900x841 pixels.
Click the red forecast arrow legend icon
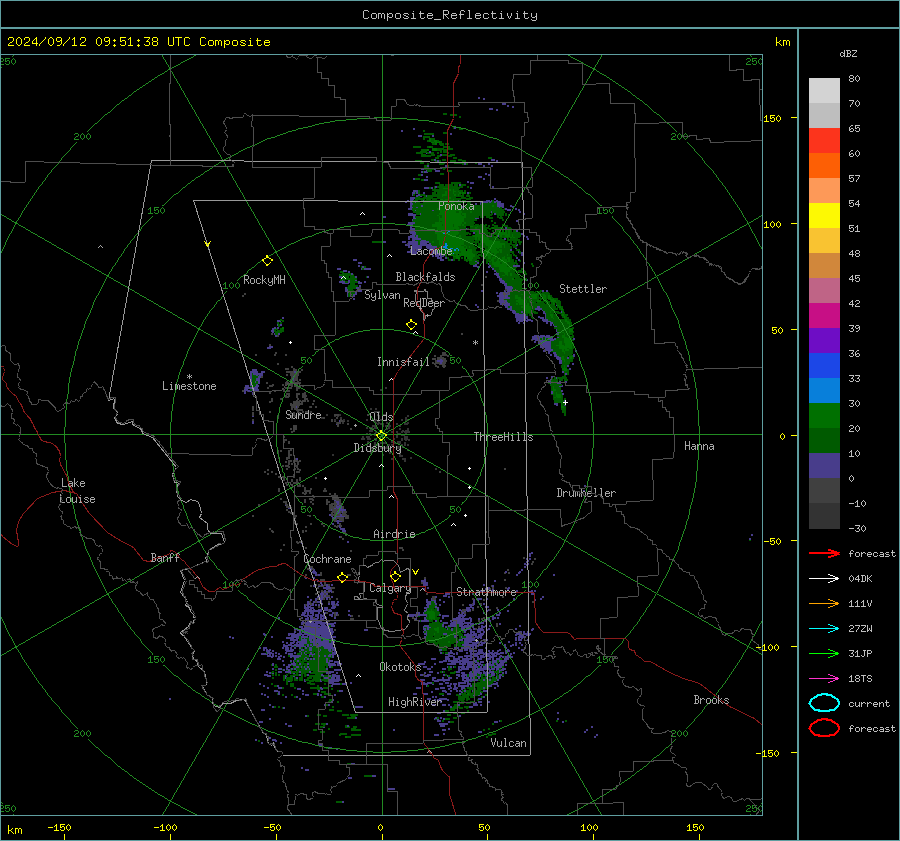click(824, 553)
